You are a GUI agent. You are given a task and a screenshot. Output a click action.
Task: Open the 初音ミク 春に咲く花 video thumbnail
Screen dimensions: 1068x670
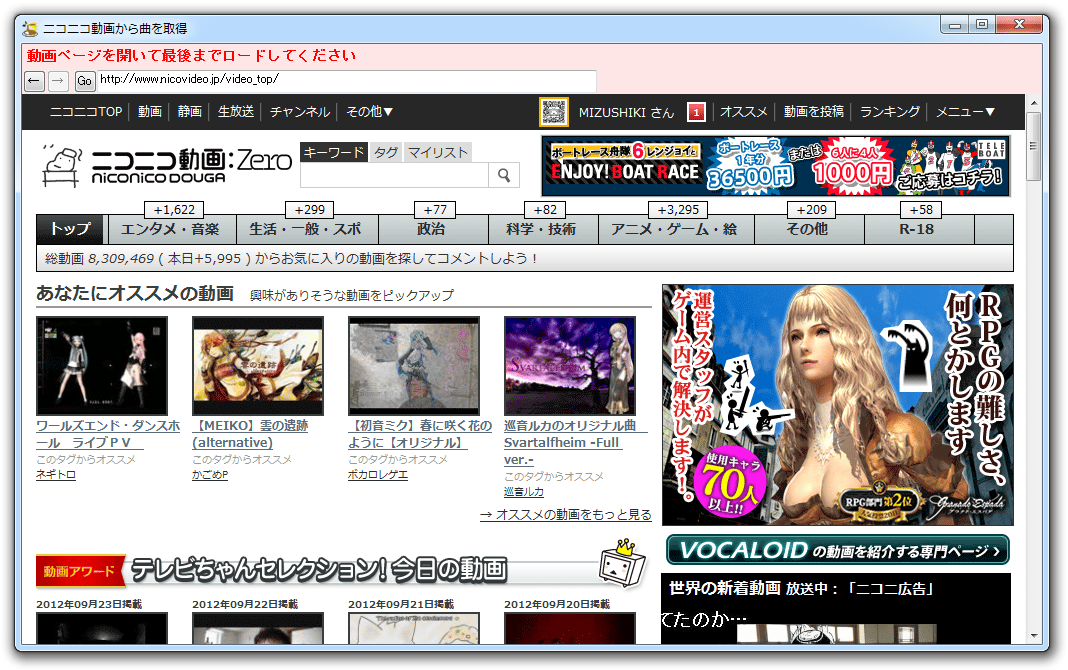pos(414,366)
